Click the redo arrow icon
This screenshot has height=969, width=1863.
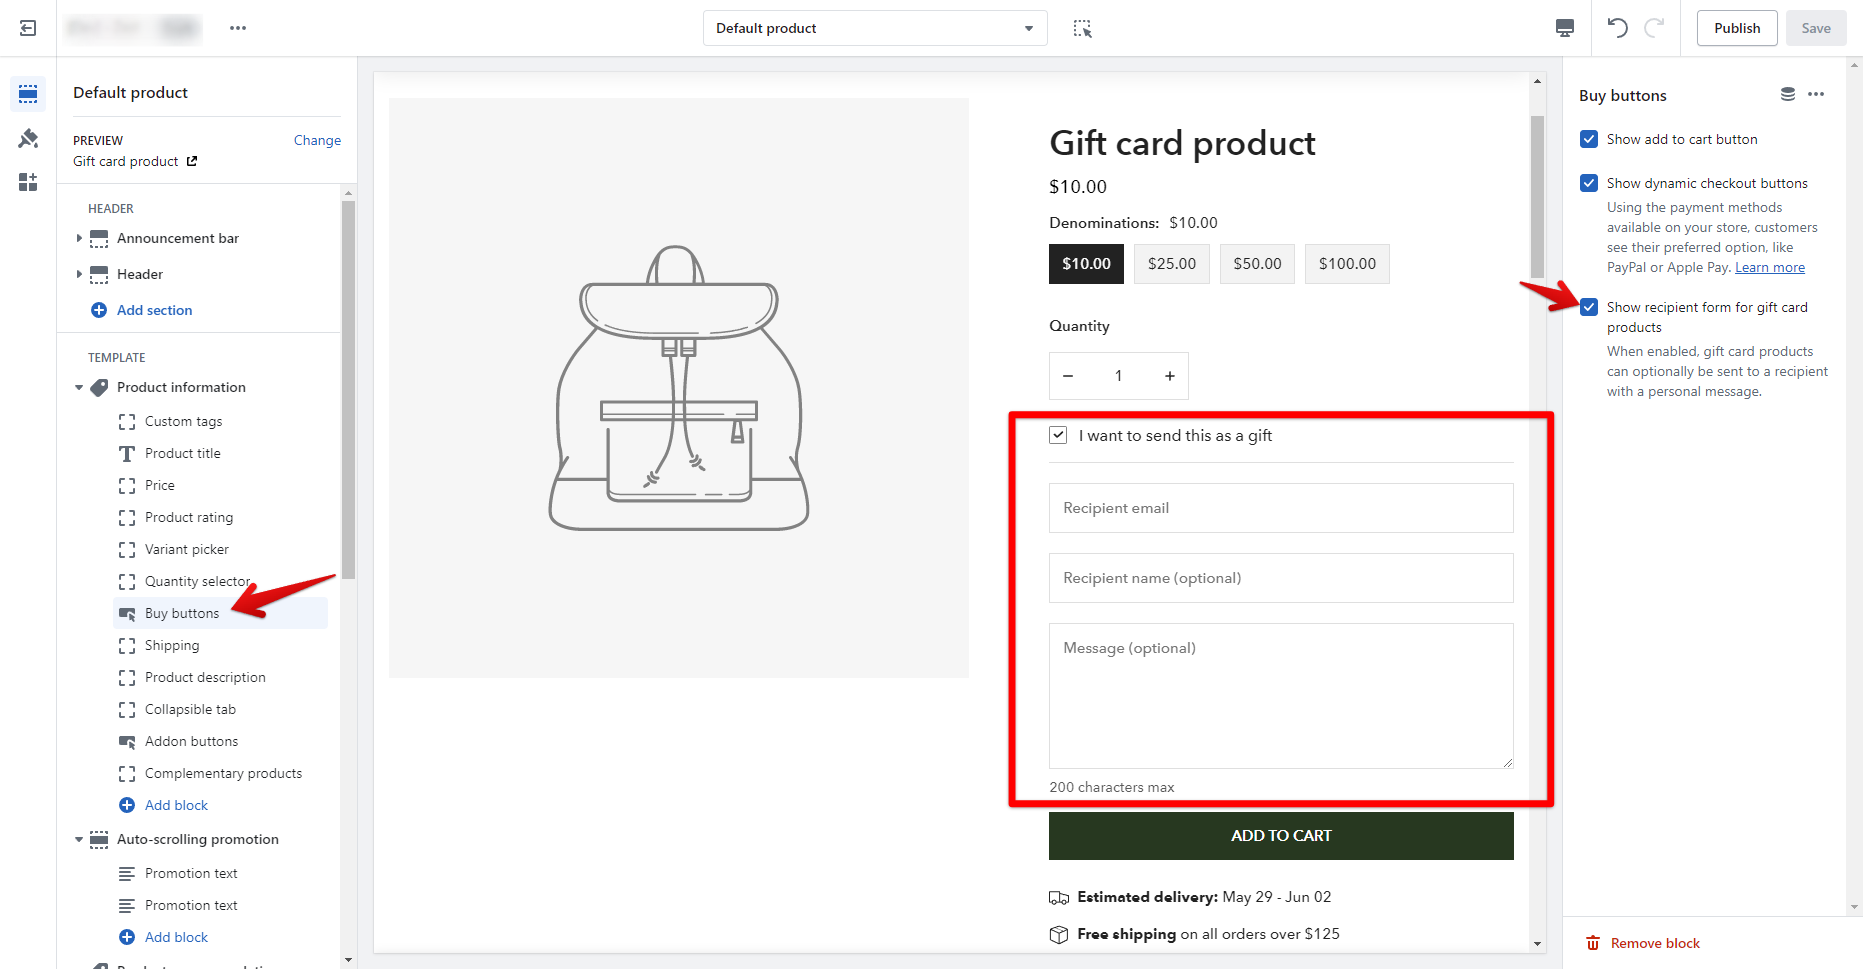1655,28
